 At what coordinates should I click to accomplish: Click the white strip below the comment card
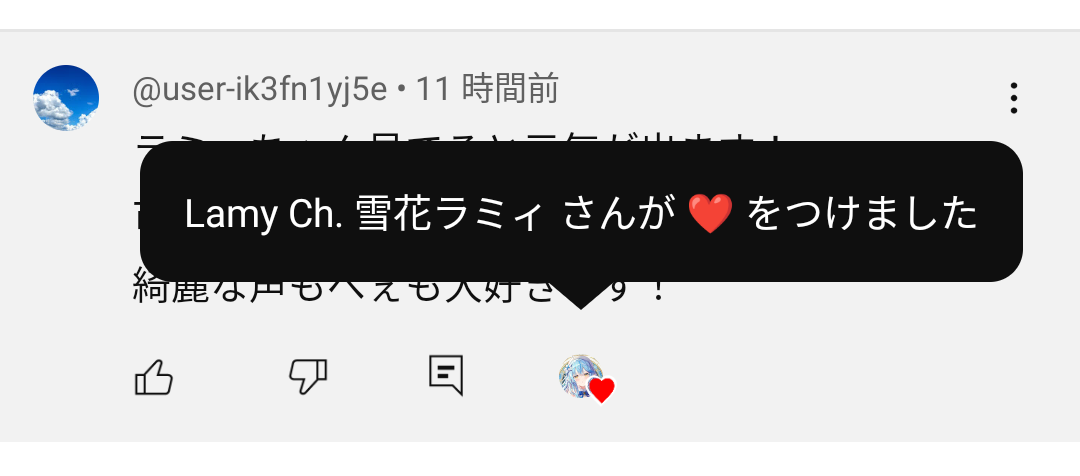[x=540, y=459]
